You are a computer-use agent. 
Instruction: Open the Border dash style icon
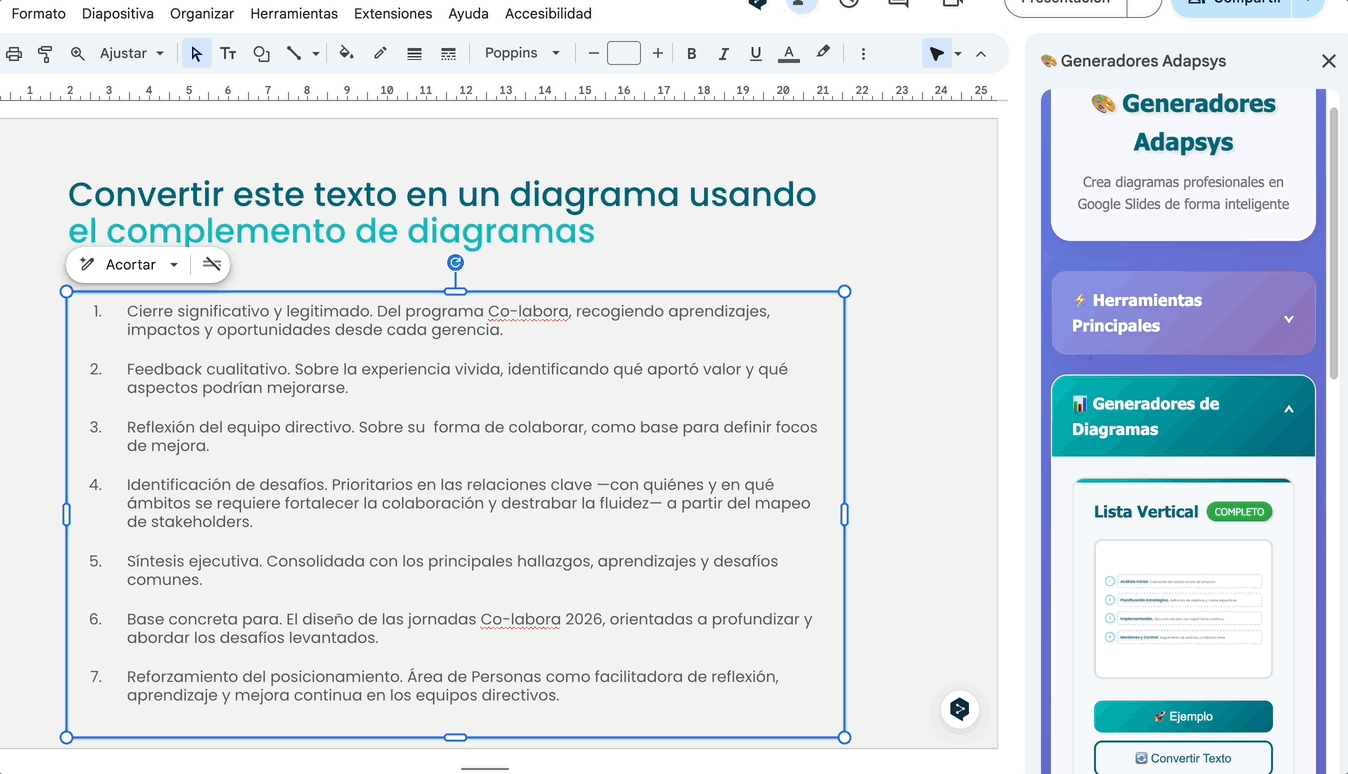[x=448, y=54]
